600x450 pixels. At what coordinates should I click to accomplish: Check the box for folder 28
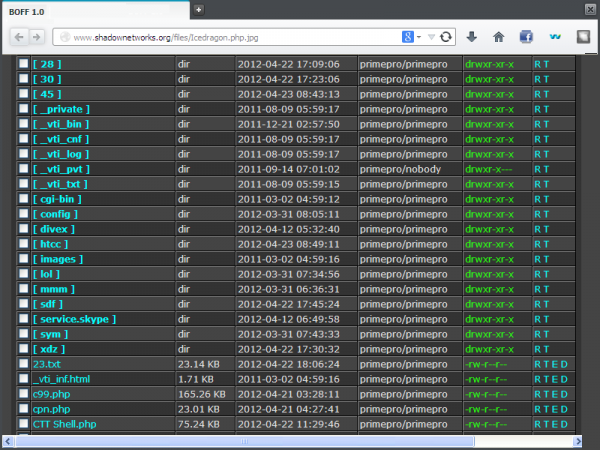point(24,64)
